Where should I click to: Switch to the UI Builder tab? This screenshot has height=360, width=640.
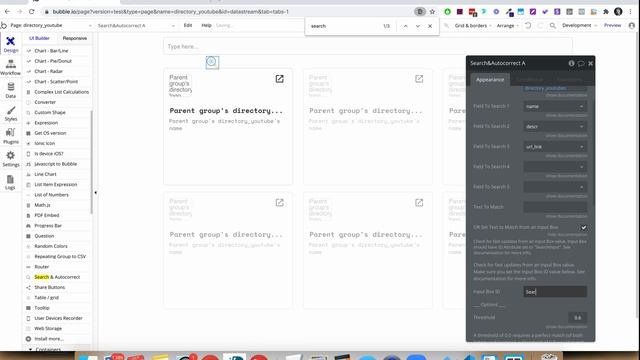pos(39,38)
